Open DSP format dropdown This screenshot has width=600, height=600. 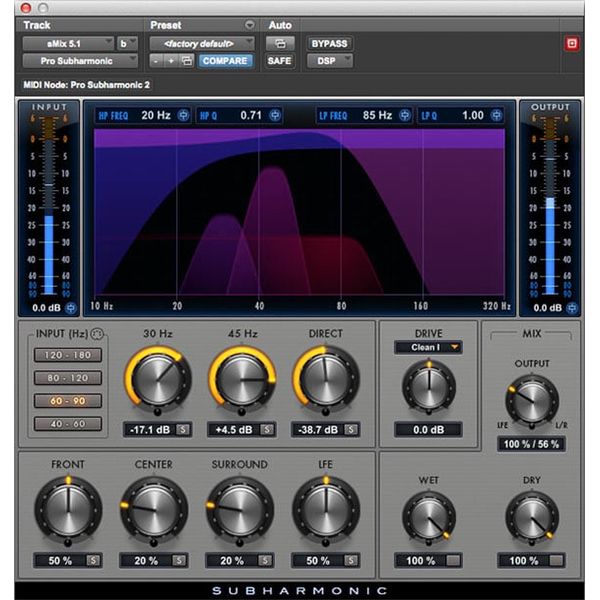click(x=330, y=61)
